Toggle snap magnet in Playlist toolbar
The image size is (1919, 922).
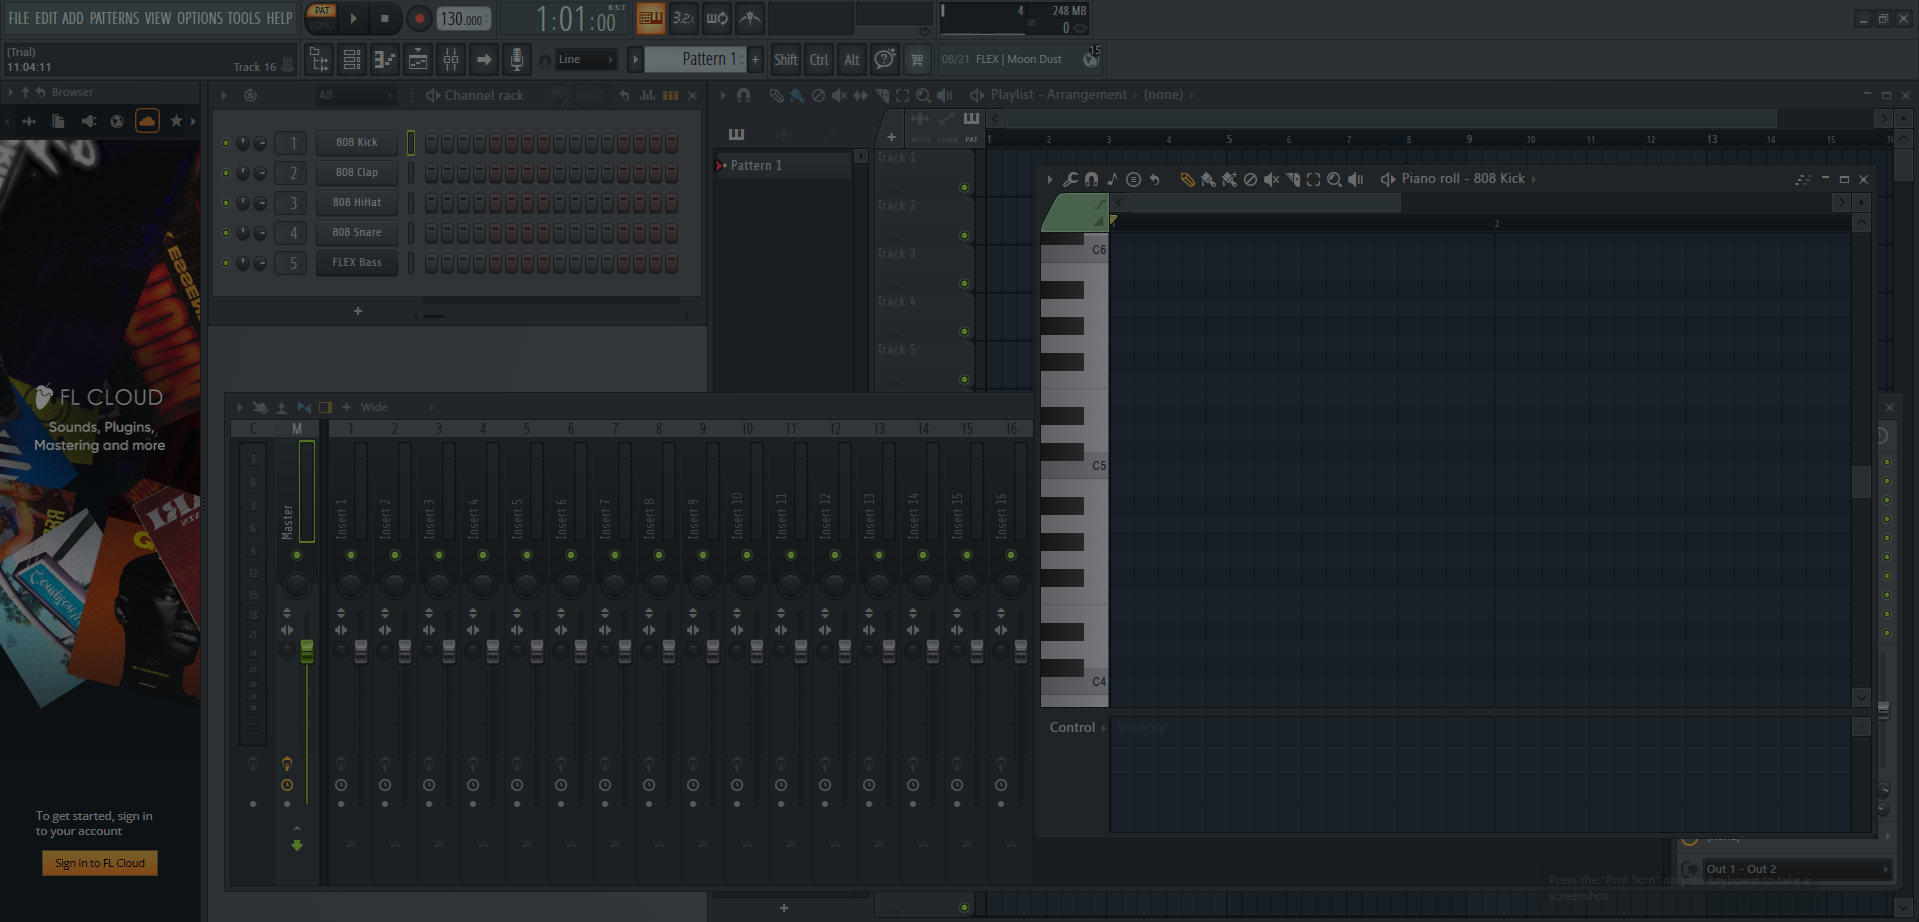click(x=743, y=95)
